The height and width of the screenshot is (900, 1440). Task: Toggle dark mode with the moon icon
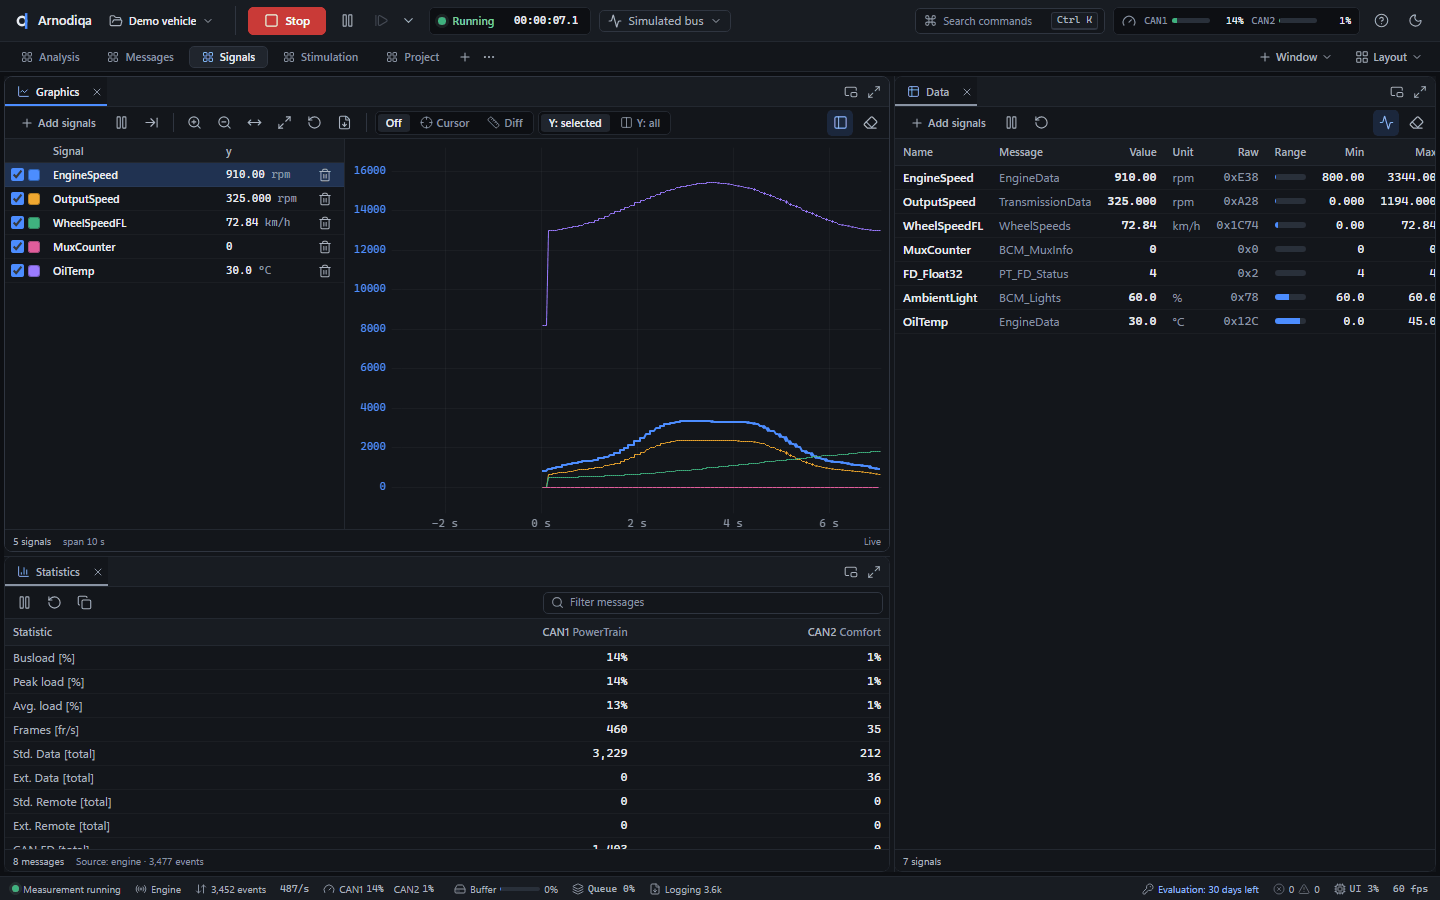[x=1415, y=21]
